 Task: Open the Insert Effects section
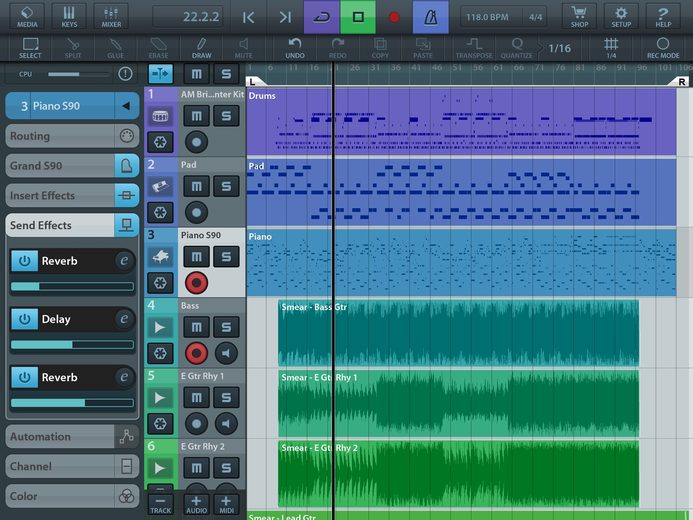[x=72, y=195]
